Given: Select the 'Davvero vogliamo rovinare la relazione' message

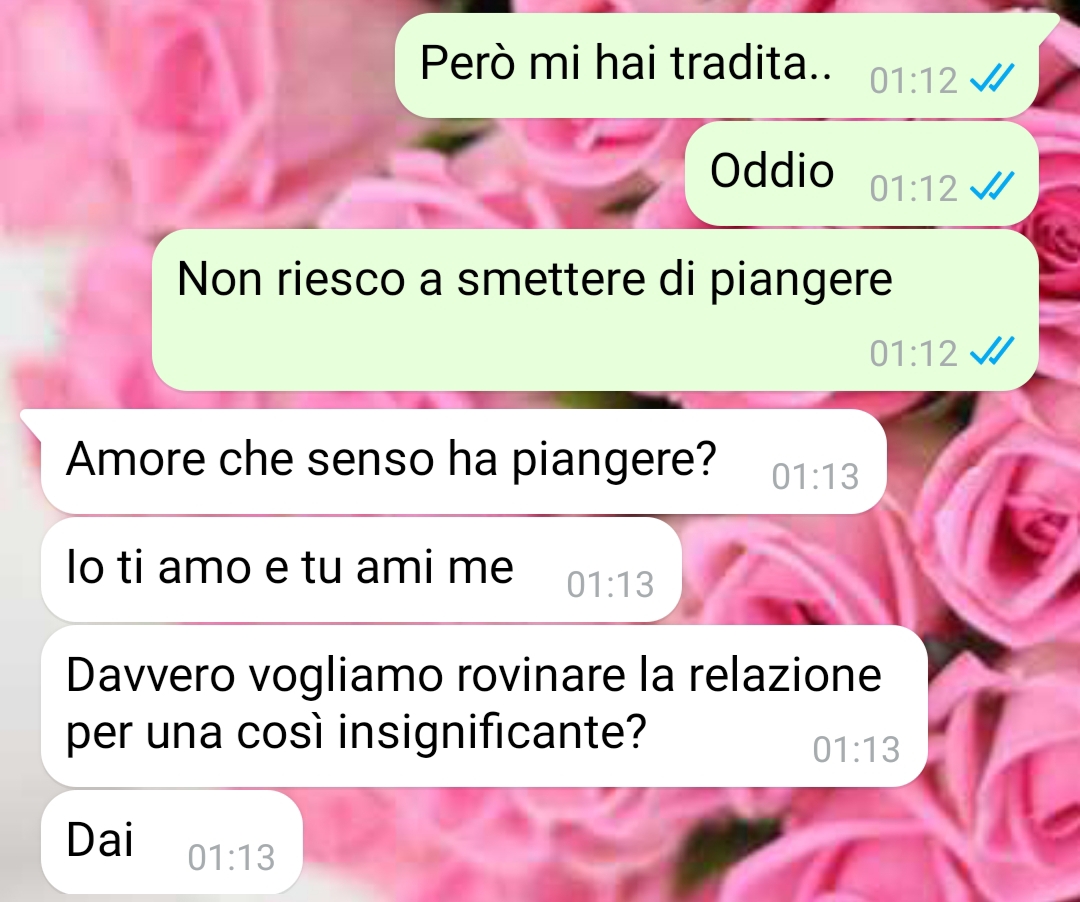Looking at the screenshot, I should coord(484,706).
